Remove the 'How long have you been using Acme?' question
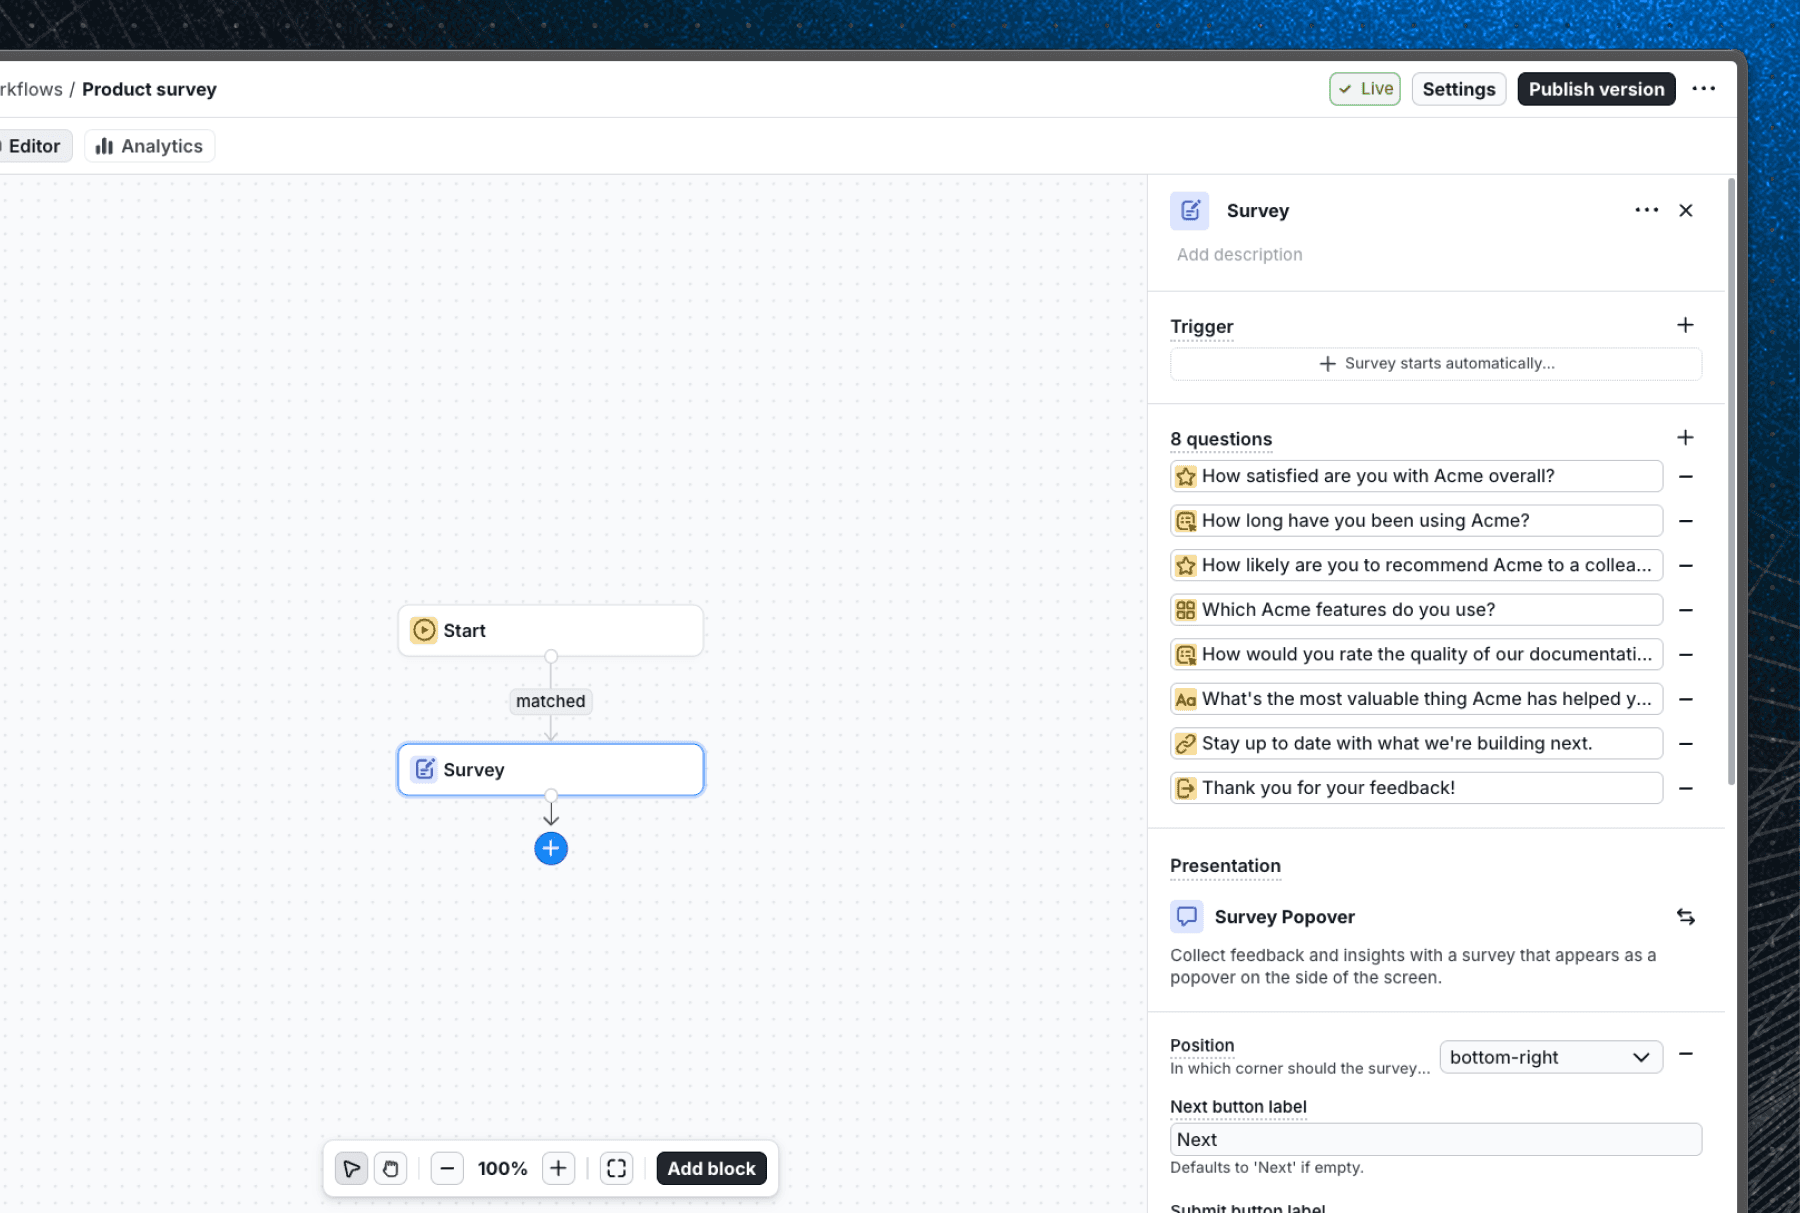 pos(1686,521)
